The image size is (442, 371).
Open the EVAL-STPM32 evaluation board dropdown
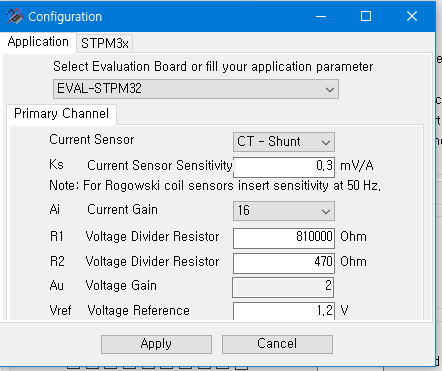tap(196, 89)
